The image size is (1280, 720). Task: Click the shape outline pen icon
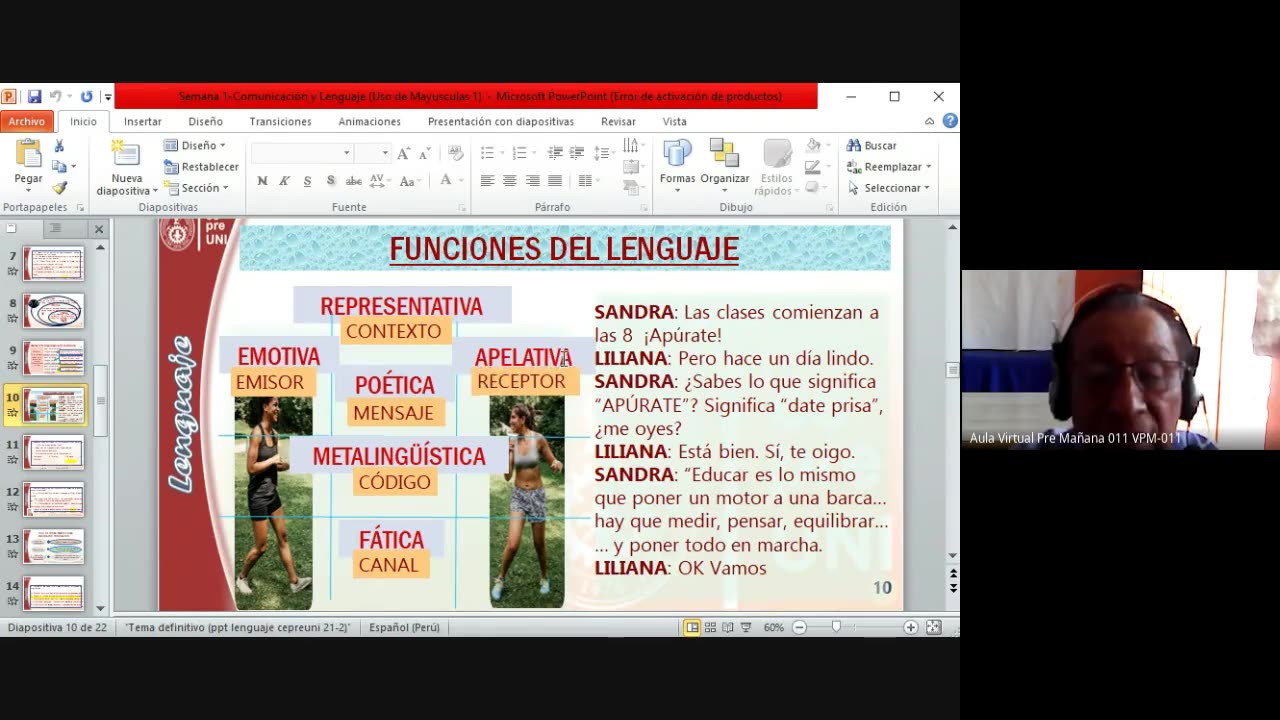coord(815,167)
